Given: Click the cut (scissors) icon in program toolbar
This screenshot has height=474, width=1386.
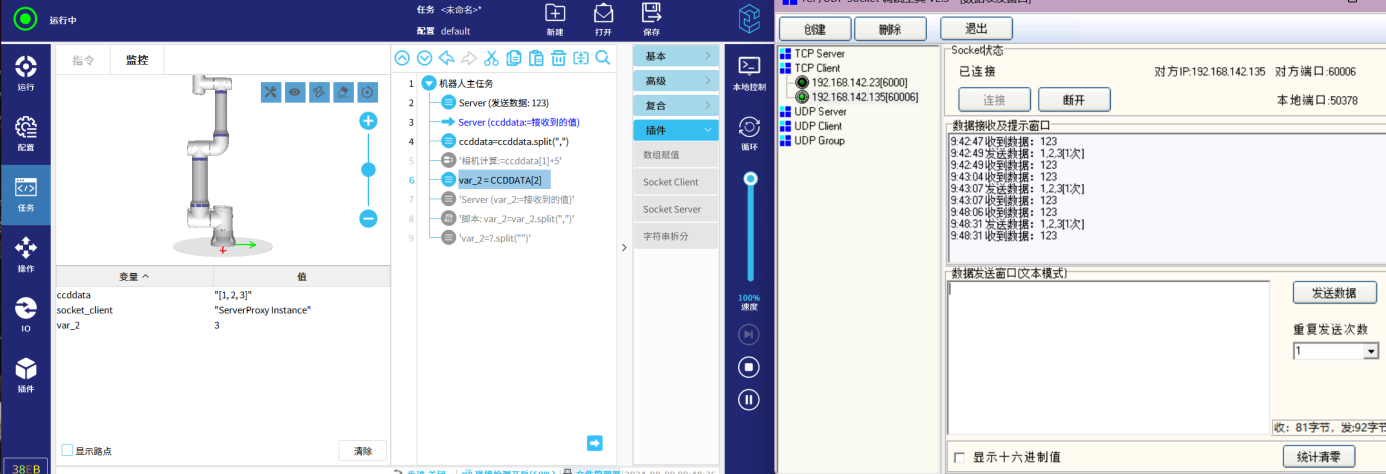Looking at the screenshot, I should click(491, 58).
